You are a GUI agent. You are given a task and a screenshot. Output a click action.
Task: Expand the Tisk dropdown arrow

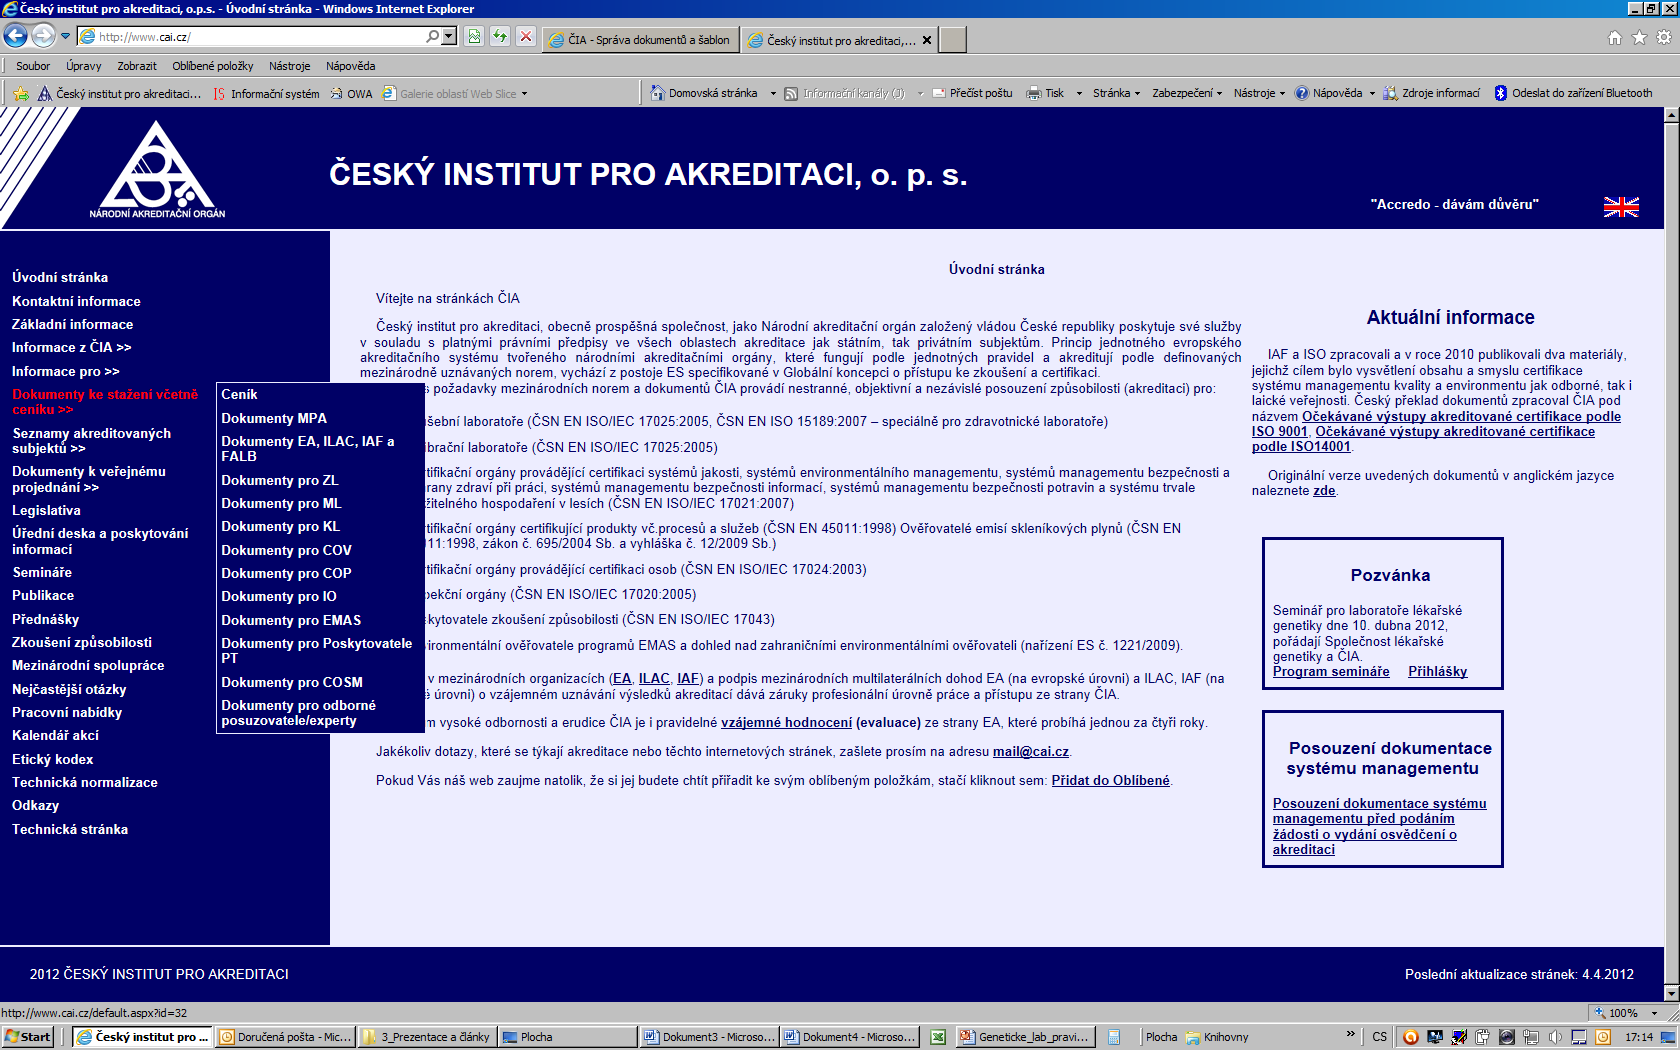[1079, 93]
